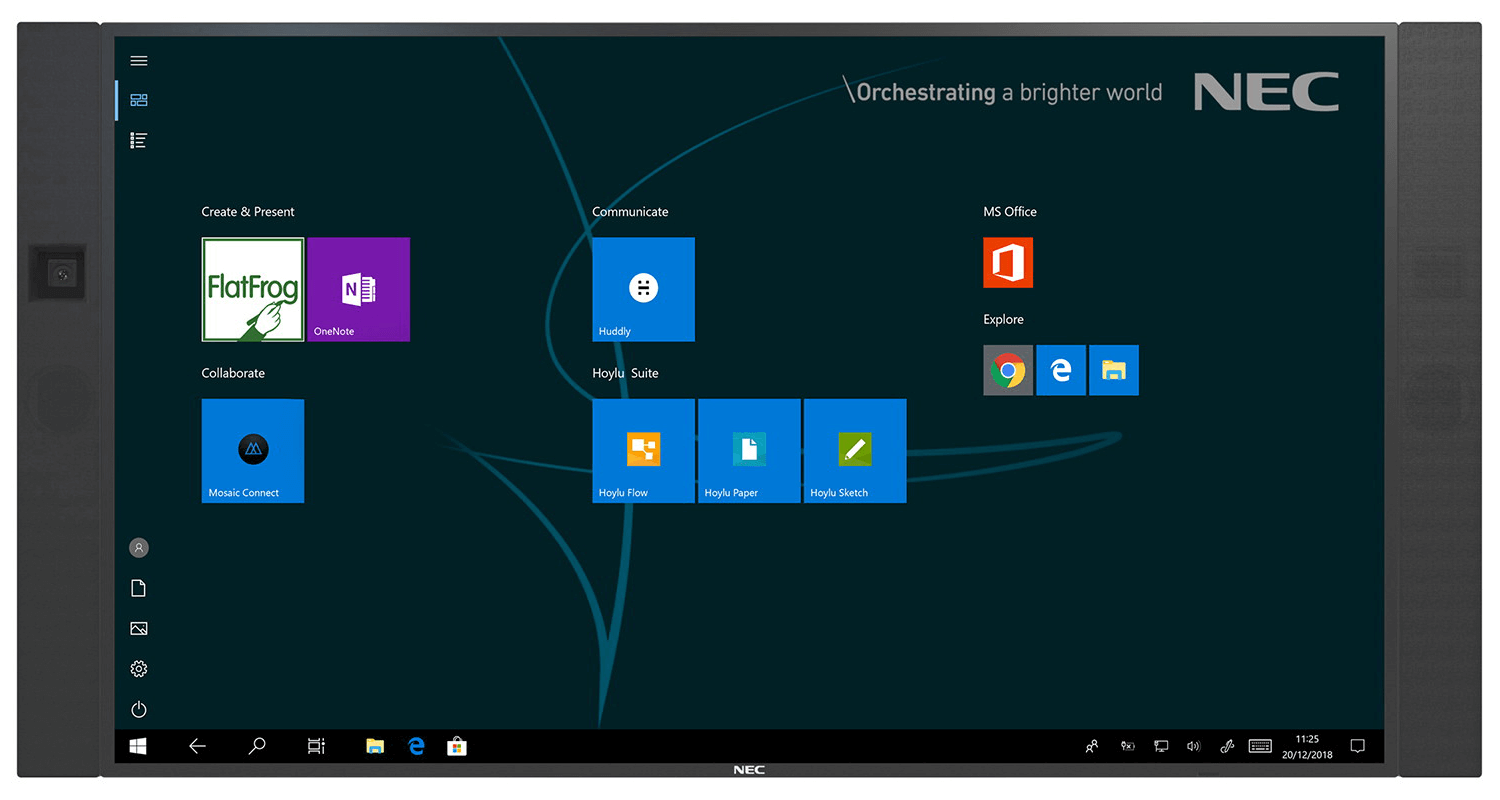
Task: Show the touch keyboard
Action: click(1260, 746)
